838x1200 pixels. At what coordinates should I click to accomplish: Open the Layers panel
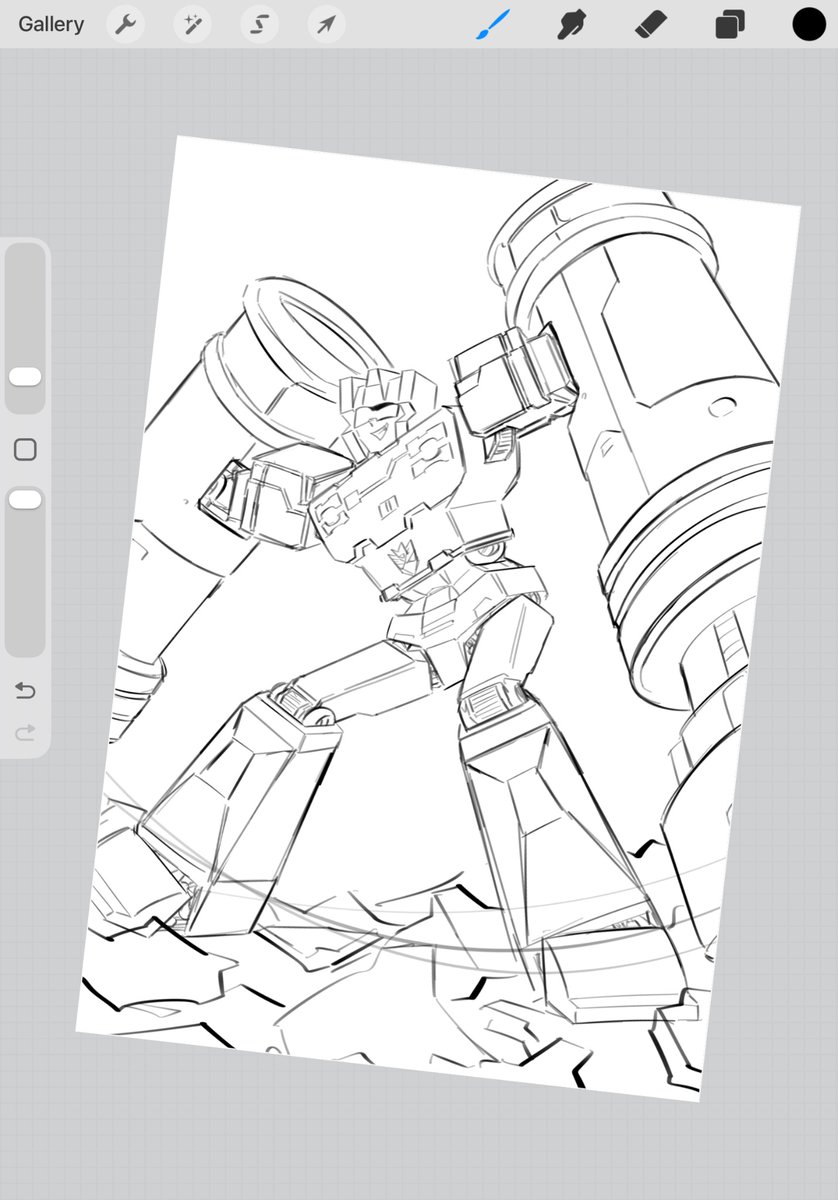point(730,24)
